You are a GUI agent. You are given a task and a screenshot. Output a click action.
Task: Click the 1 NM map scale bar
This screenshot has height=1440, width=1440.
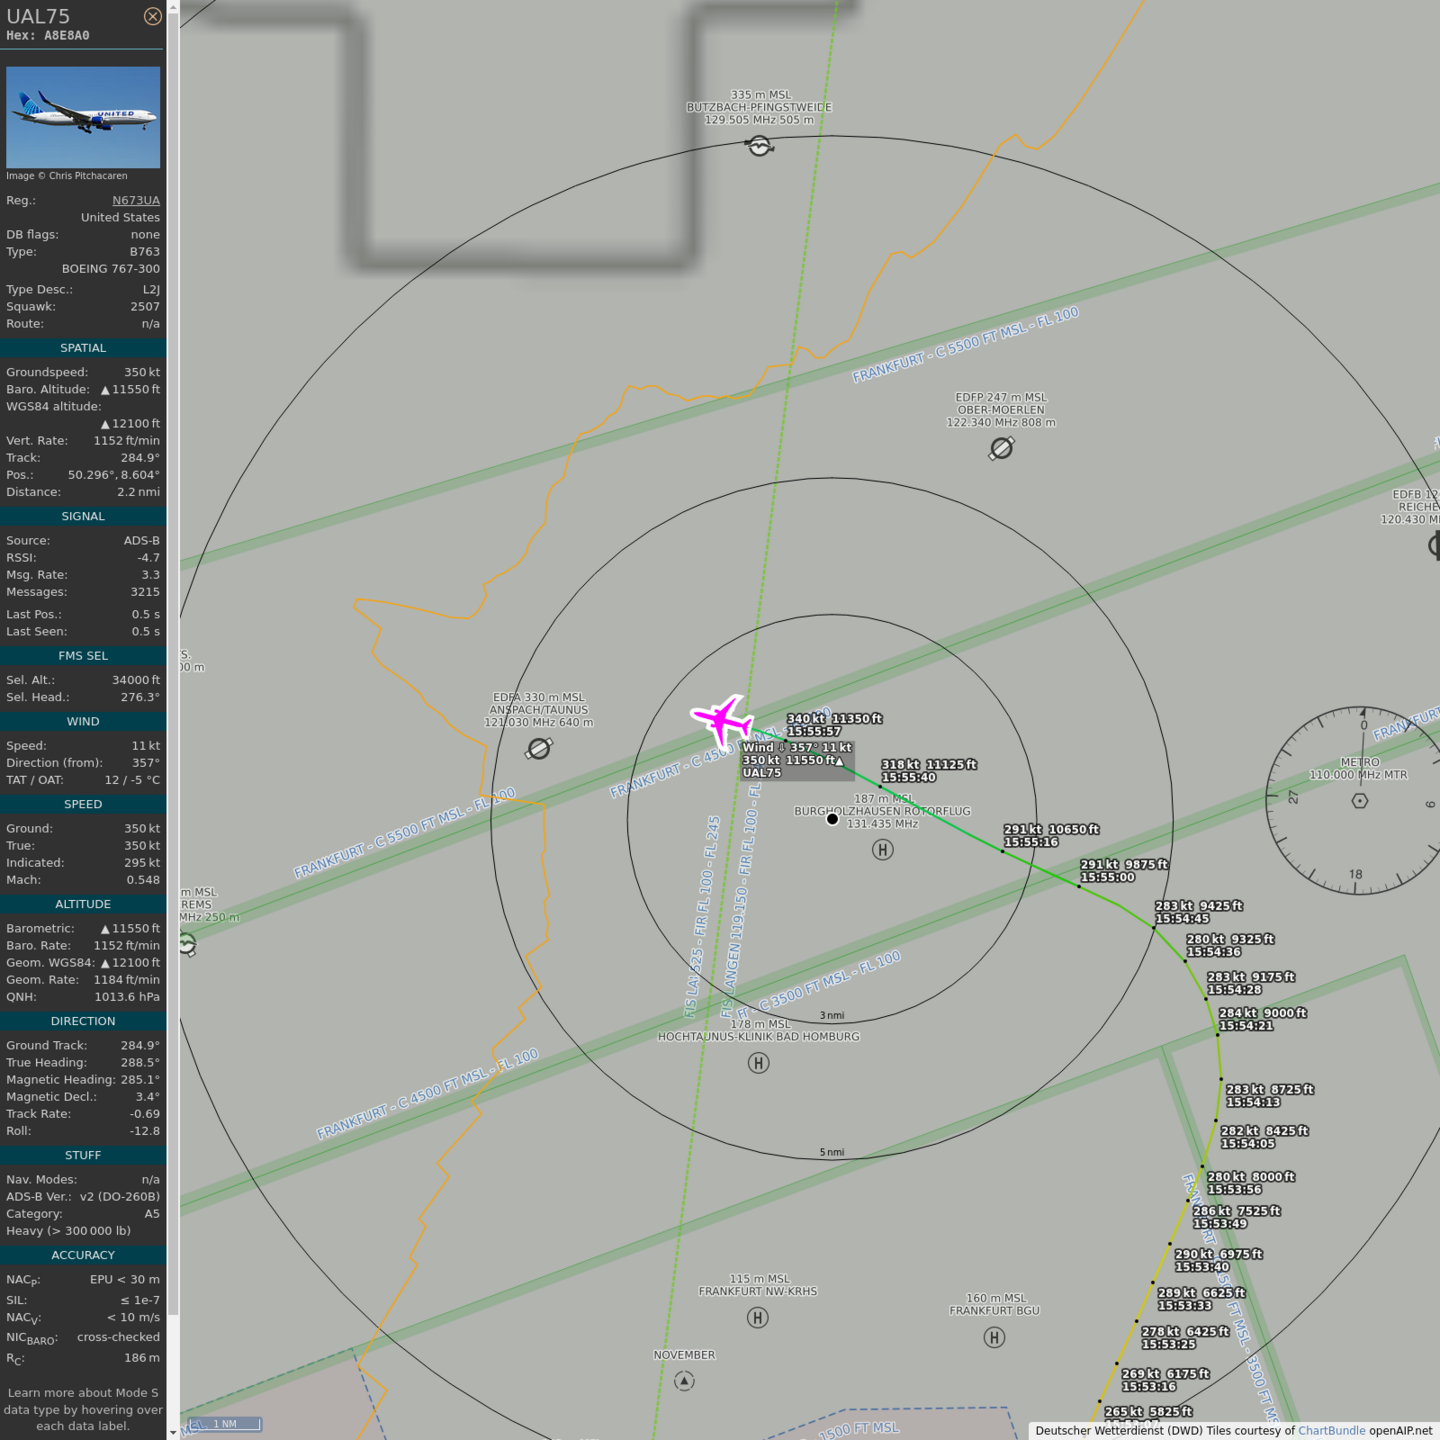tap(225, 1423)
